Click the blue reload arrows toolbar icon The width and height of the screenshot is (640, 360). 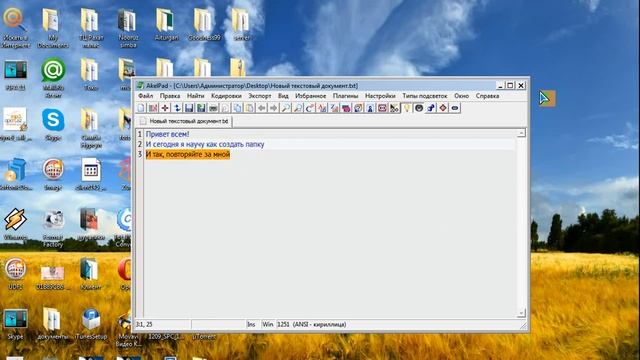(177, 108)
